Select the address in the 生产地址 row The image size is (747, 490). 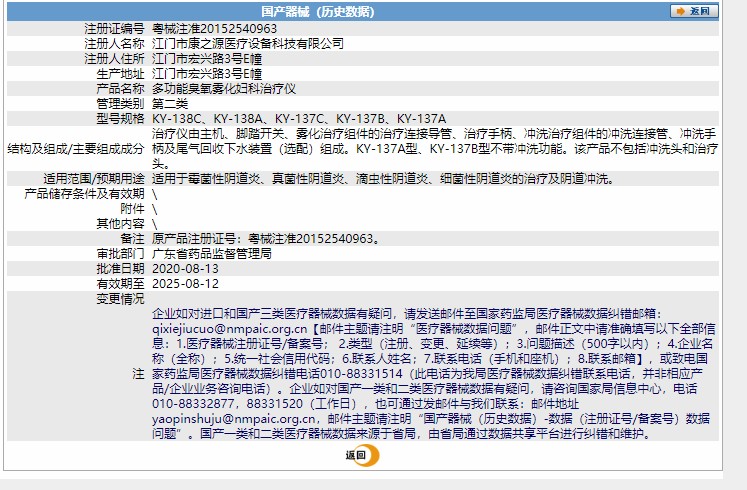pyautogui.click(x=207, y=74)
